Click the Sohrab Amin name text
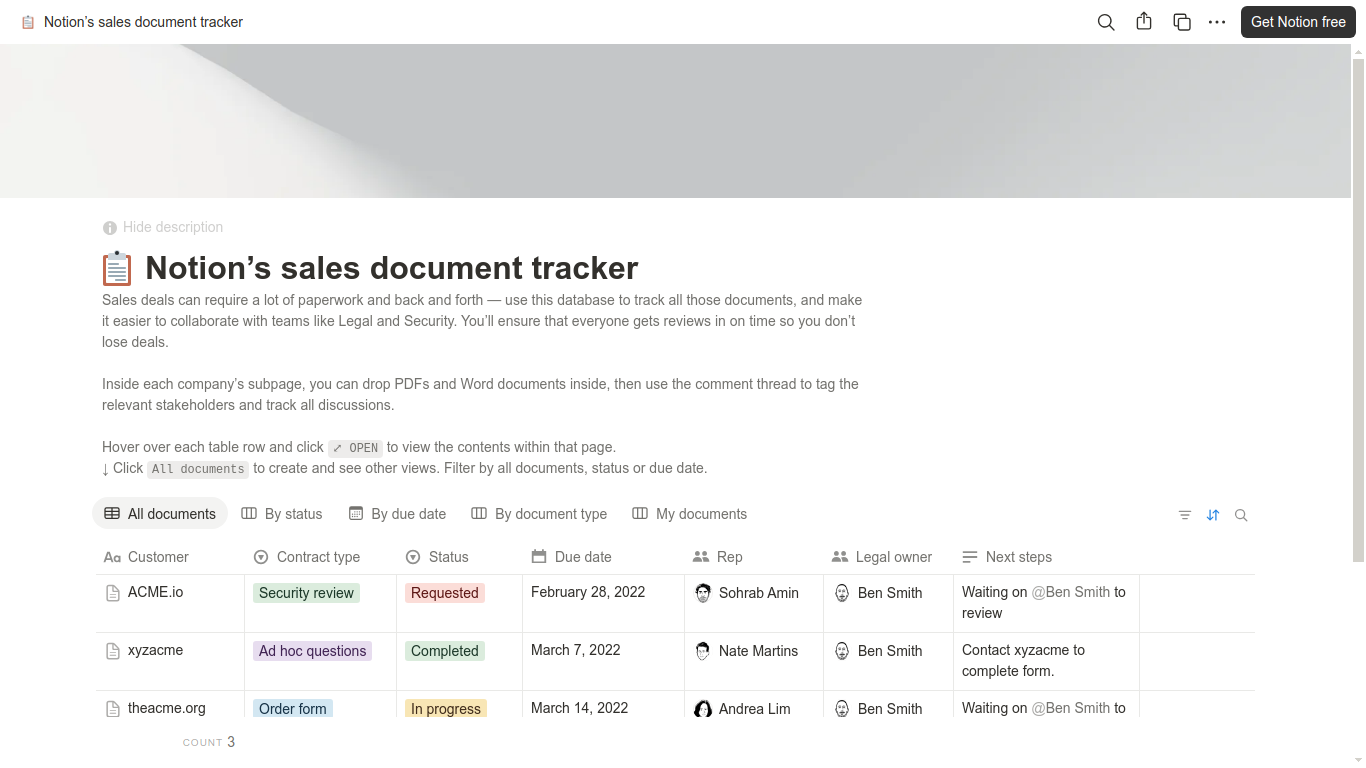1366x768 pixels. [759, 593]
